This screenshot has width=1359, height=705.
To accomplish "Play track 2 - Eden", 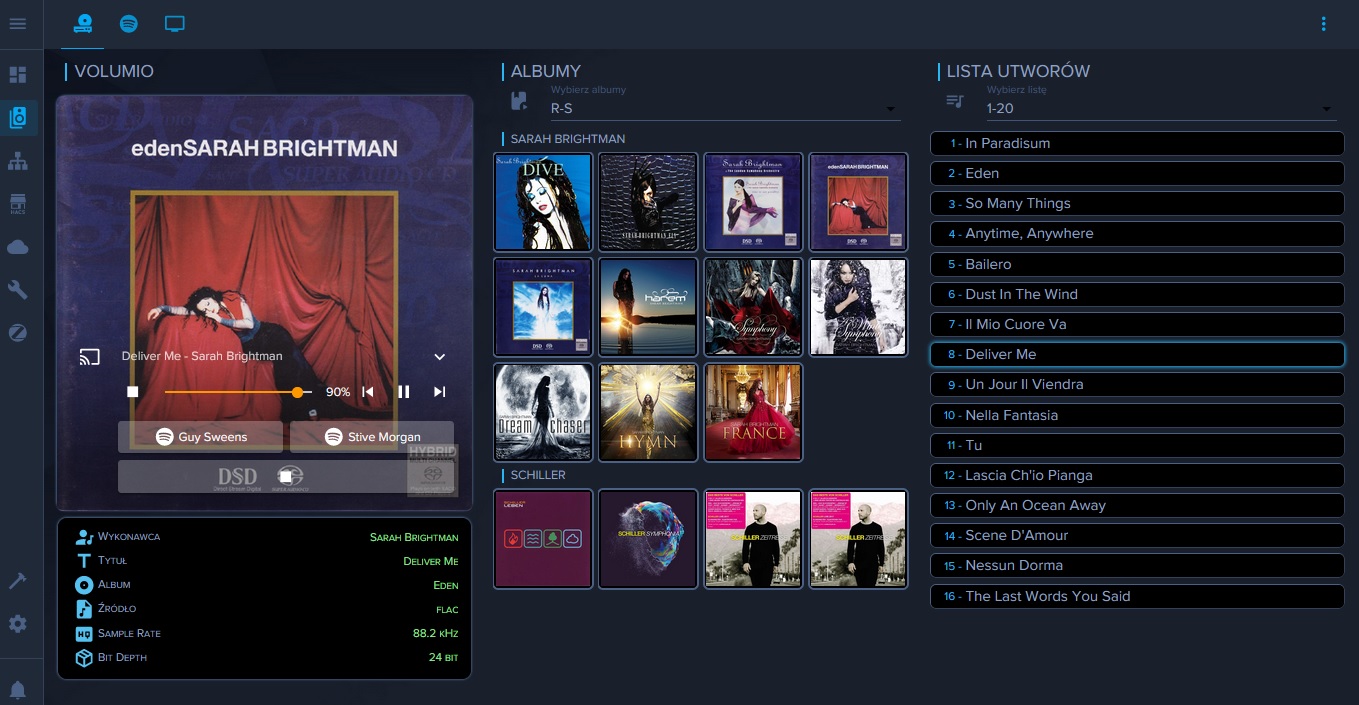I will (1137, 173).
